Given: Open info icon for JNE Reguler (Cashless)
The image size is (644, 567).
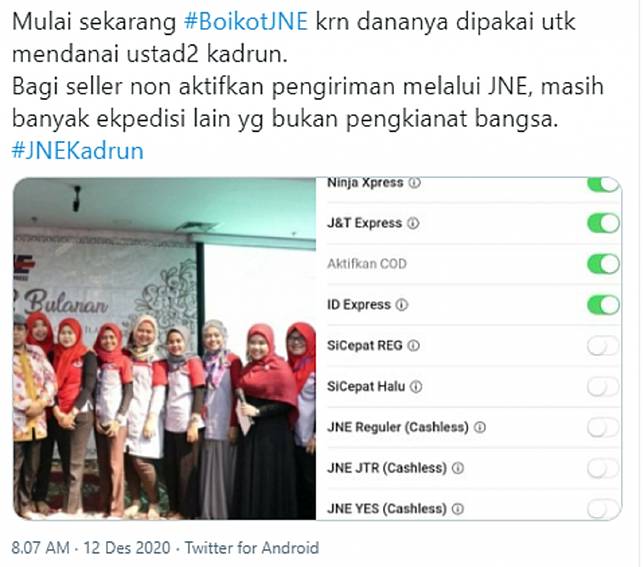Looking at the screenshot, I should 480,427.
